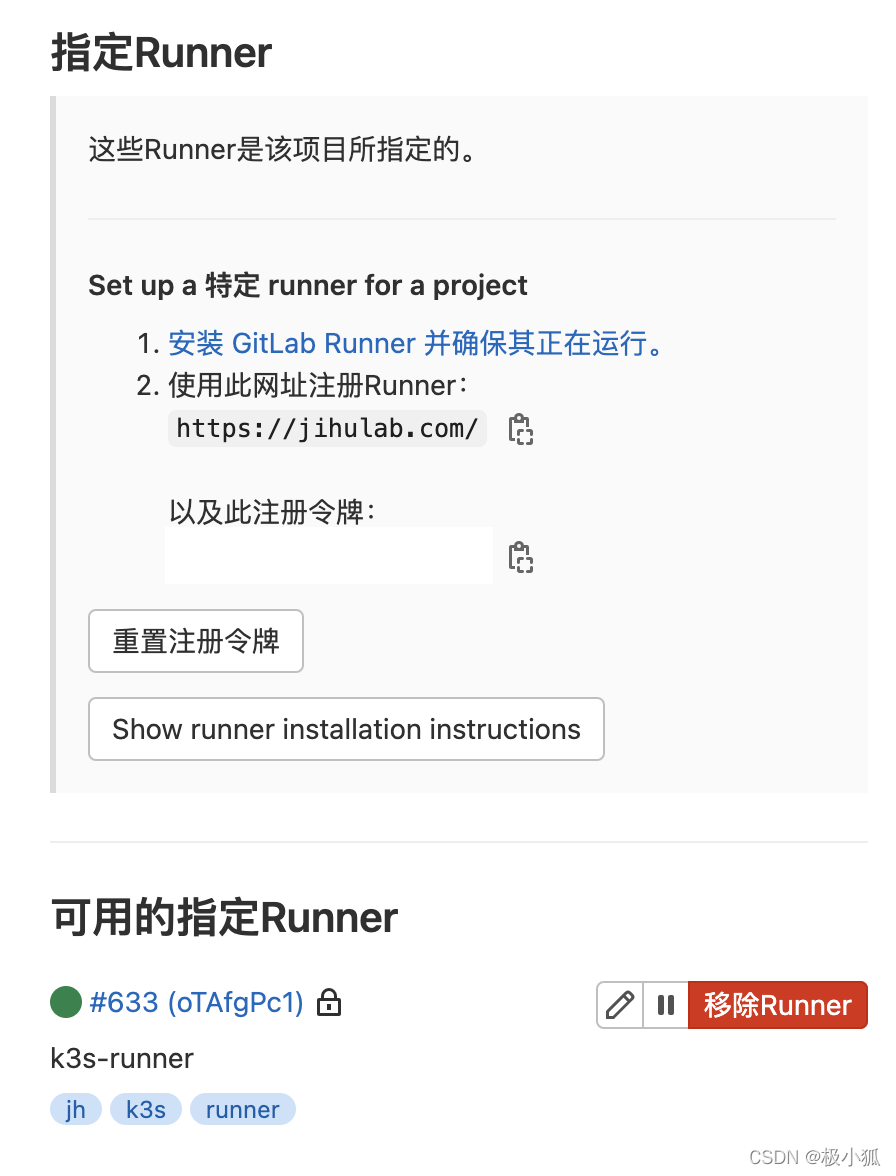Click the 可用的指定Runner heading
The height and width of the screenshot is (1176, 896).
coord(224,917)
